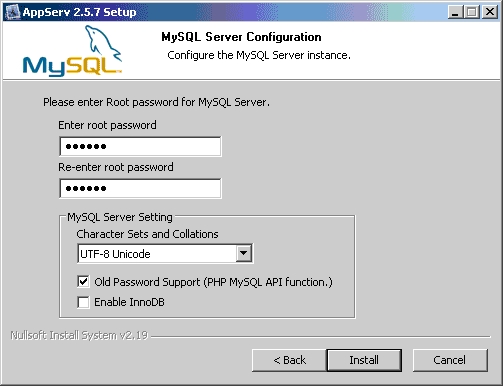Click the MySQL Server Configuration heading

point(241,37)
